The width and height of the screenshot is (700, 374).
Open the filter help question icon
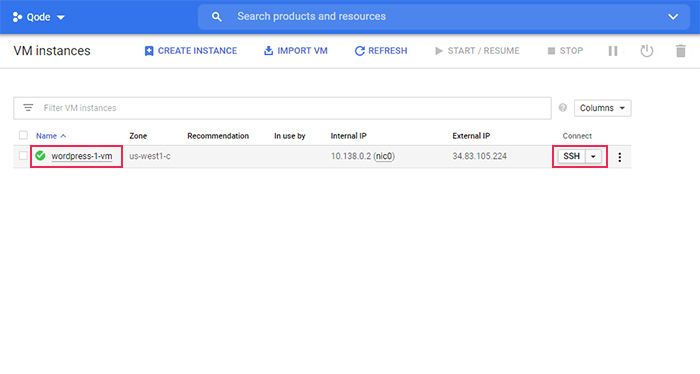point(562,108)
